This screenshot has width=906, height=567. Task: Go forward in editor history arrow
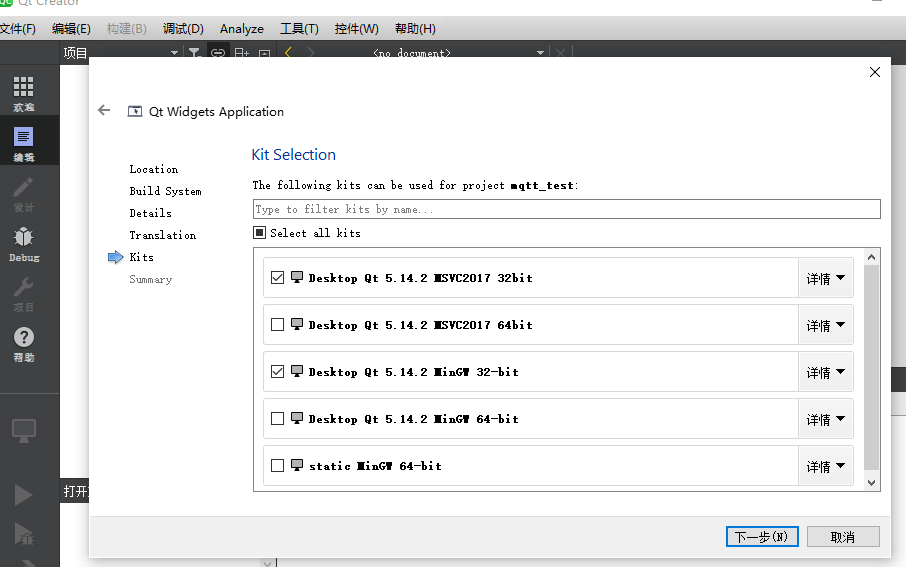click(x=311, y=53)
